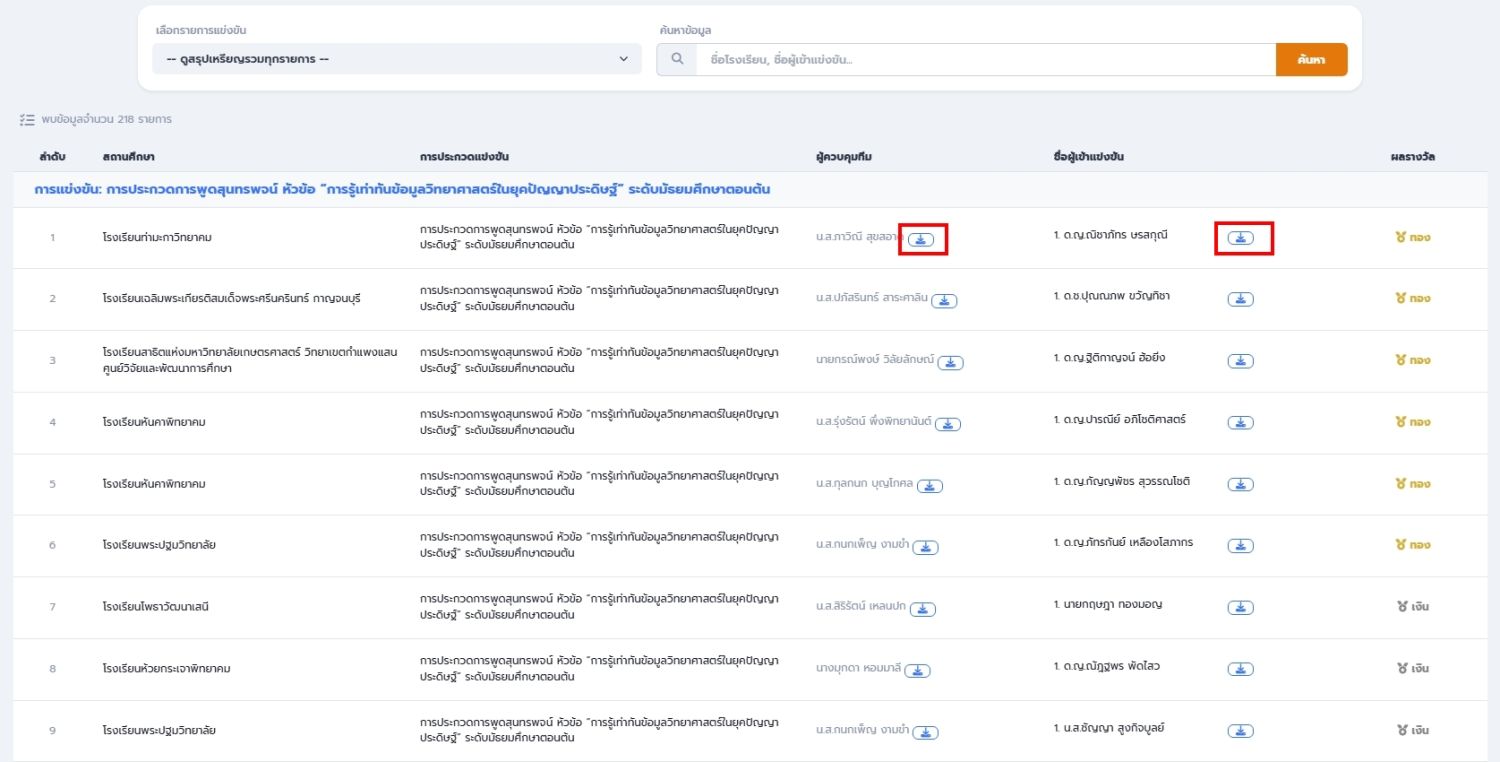Click the two-line school name in row 3

[250, 361]
